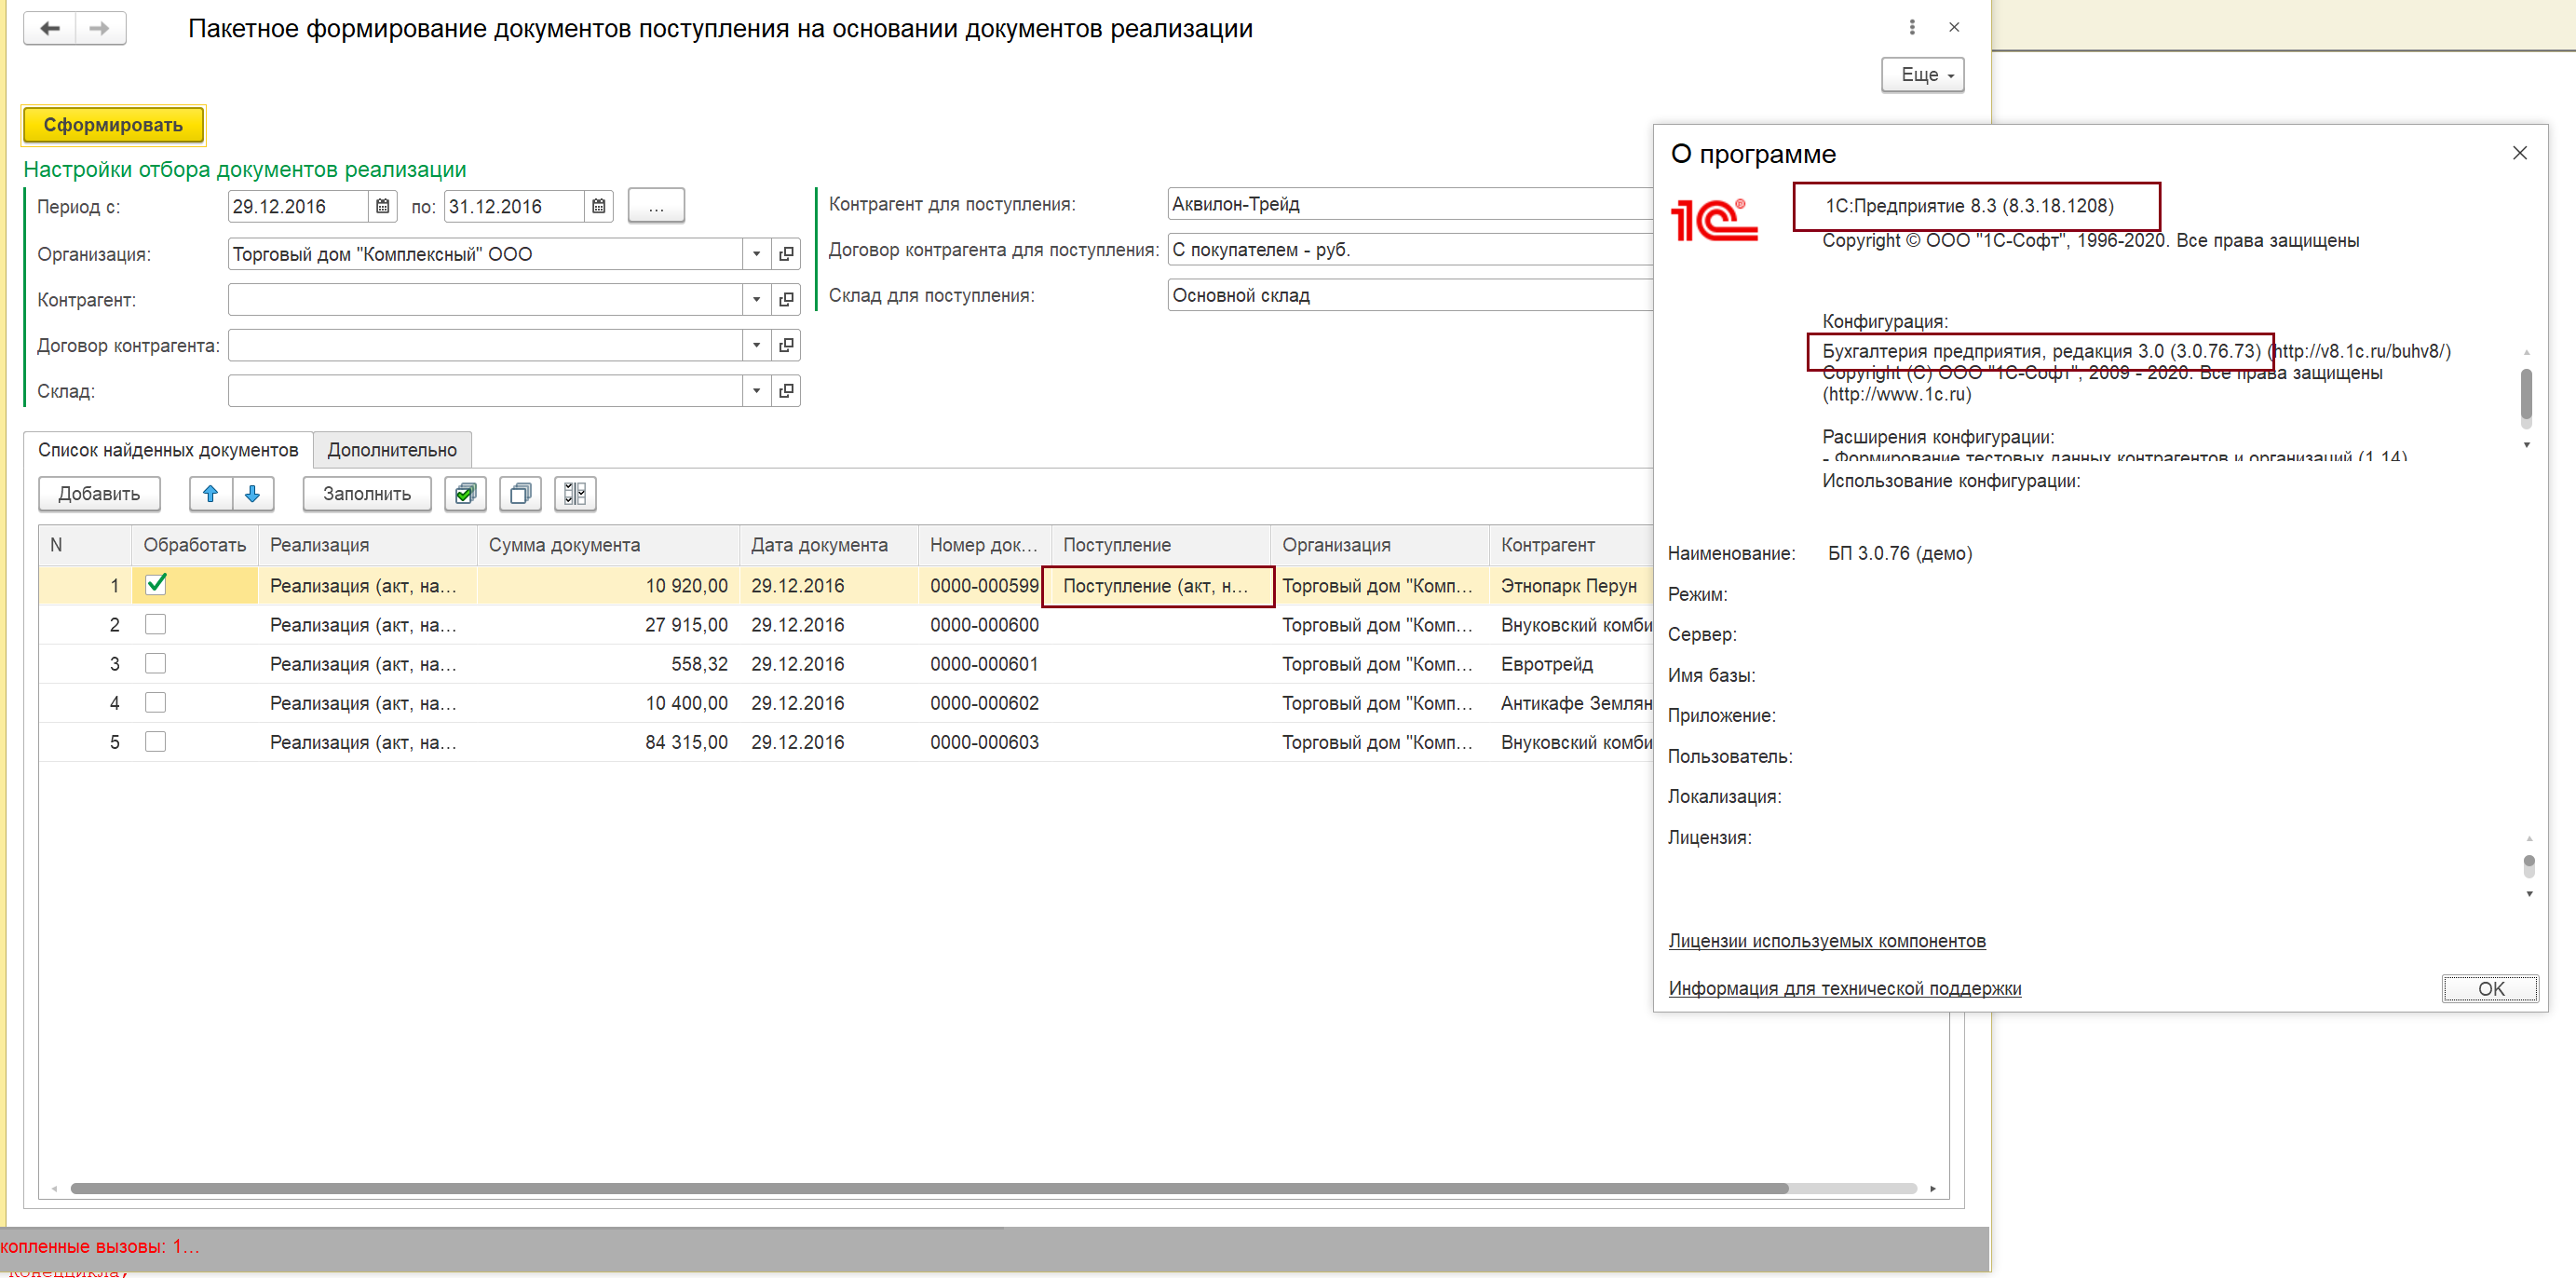
Task: Check Обработать checkbox for document 0000-000603
Action: click(155, 741)
